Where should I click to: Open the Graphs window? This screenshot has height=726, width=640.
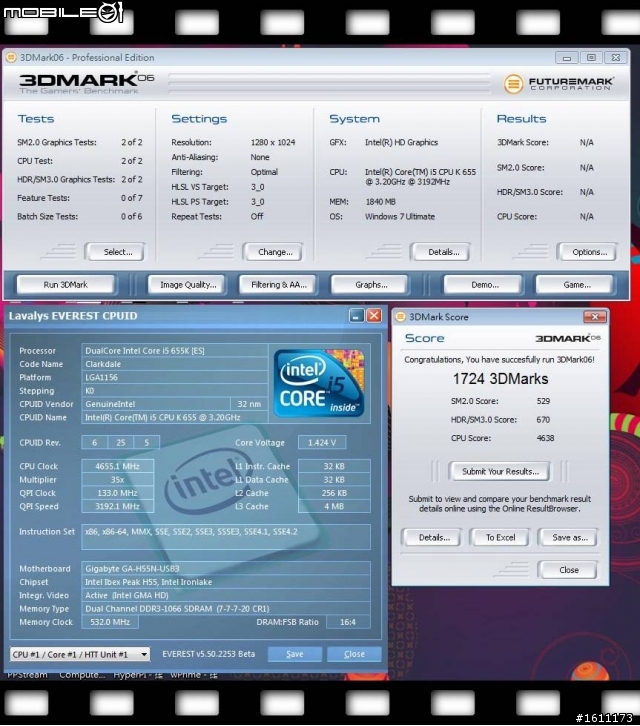pos(371,285)
